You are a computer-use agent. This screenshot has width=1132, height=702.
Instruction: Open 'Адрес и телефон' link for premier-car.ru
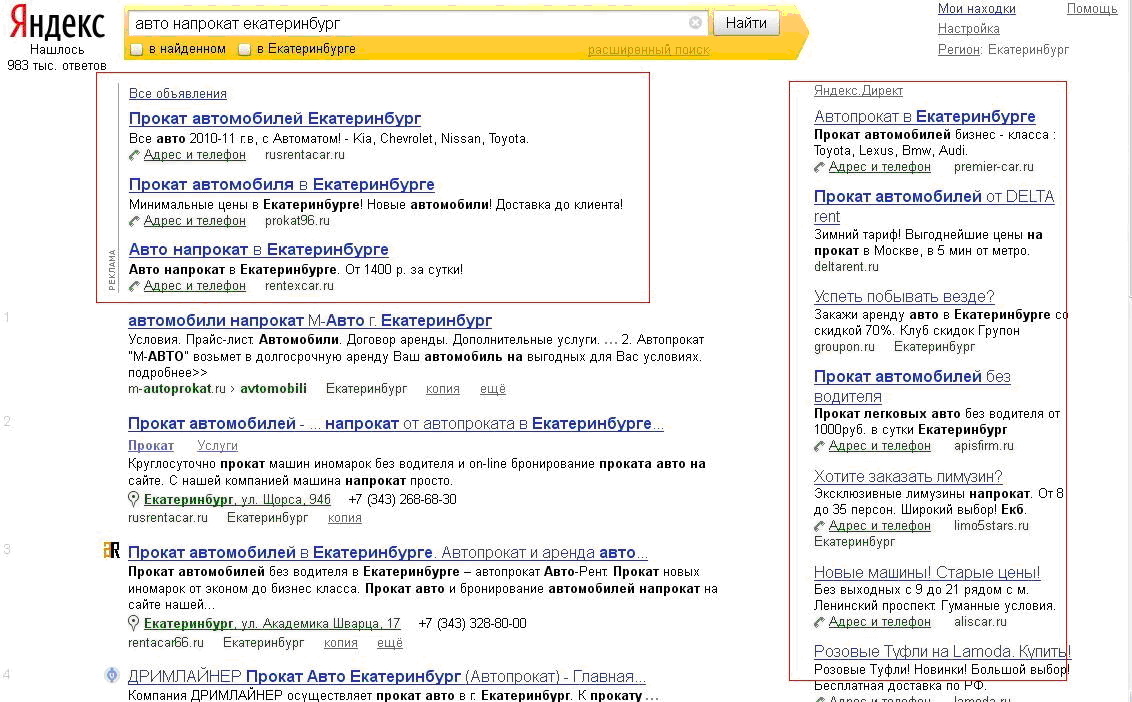tap(879, 168)
